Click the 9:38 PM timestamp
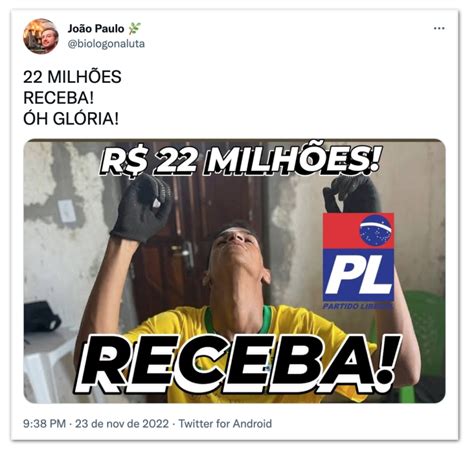This screenshot has width=474, height=452. point(44,424)
